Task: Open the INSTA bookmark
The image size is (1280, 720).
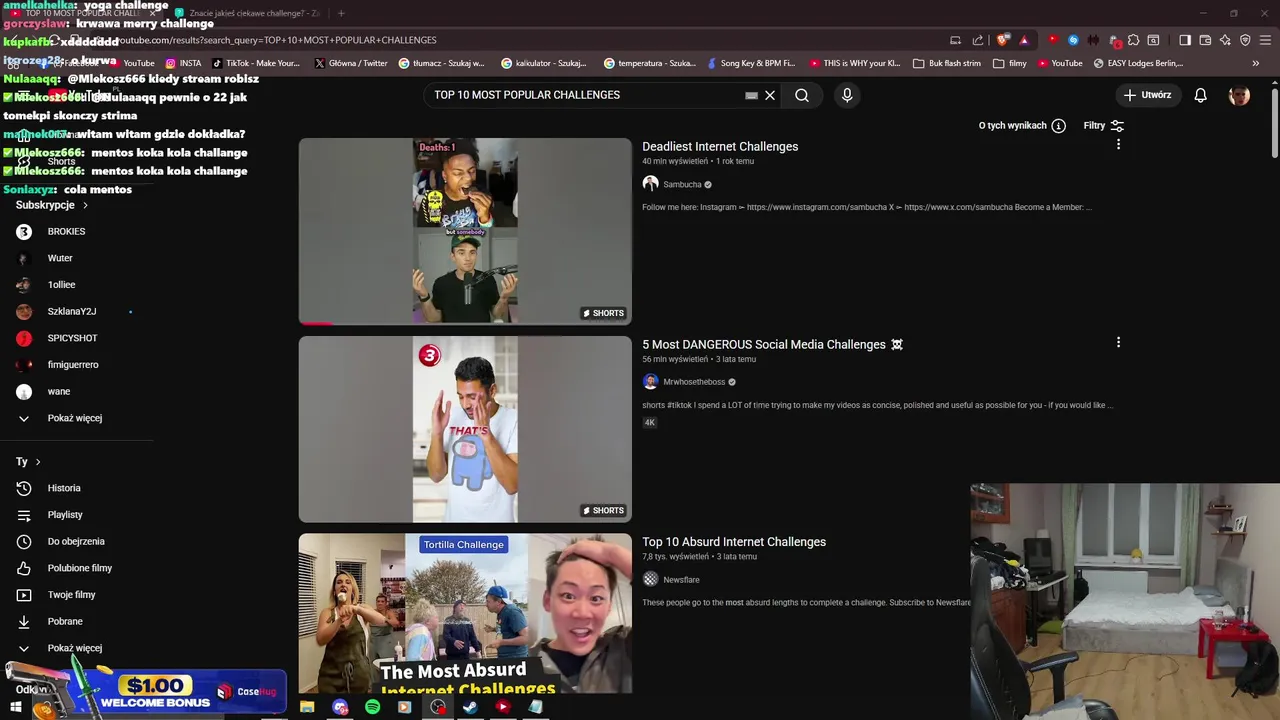Action: 183,63
